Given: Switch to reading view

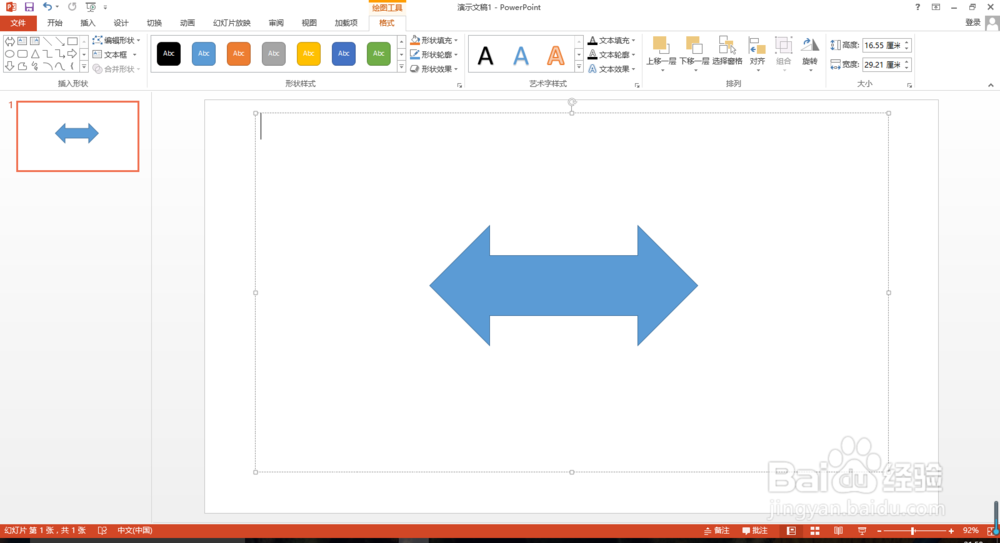Looking at the screenshot, I should [x=839, y=531].
